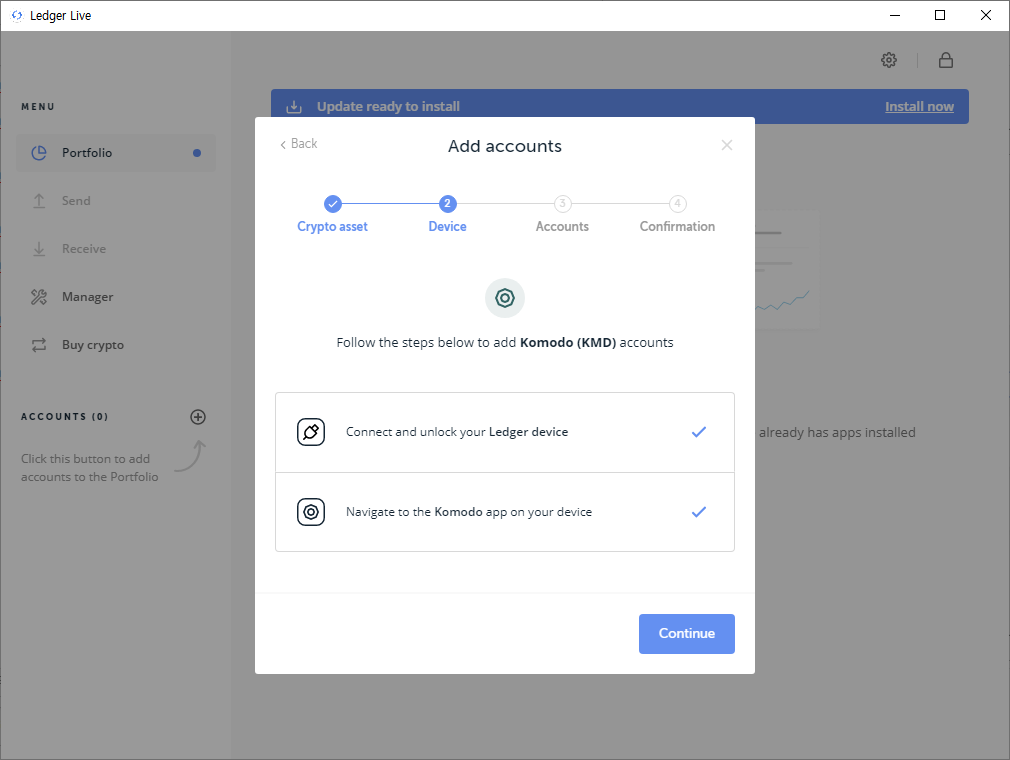The width and height of the screenshot is (1010, 760).
Task: Open Receive menu item
Action: tap(116, 249)
